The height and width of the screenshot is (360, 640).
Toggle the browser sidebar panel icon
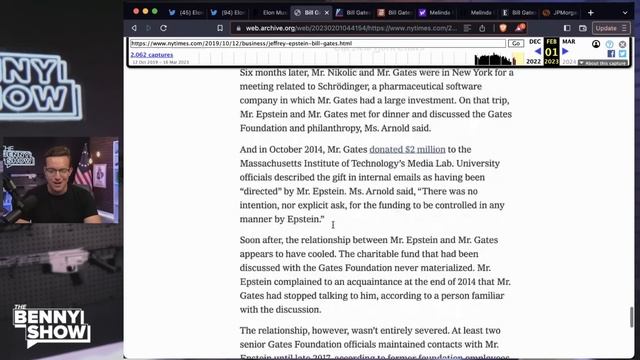click(567, 28)
